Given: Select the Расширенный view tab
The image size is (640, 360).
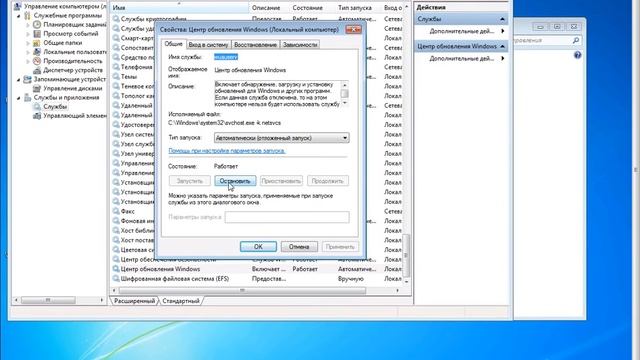Looking at the screenshot, I should point(134,301).
